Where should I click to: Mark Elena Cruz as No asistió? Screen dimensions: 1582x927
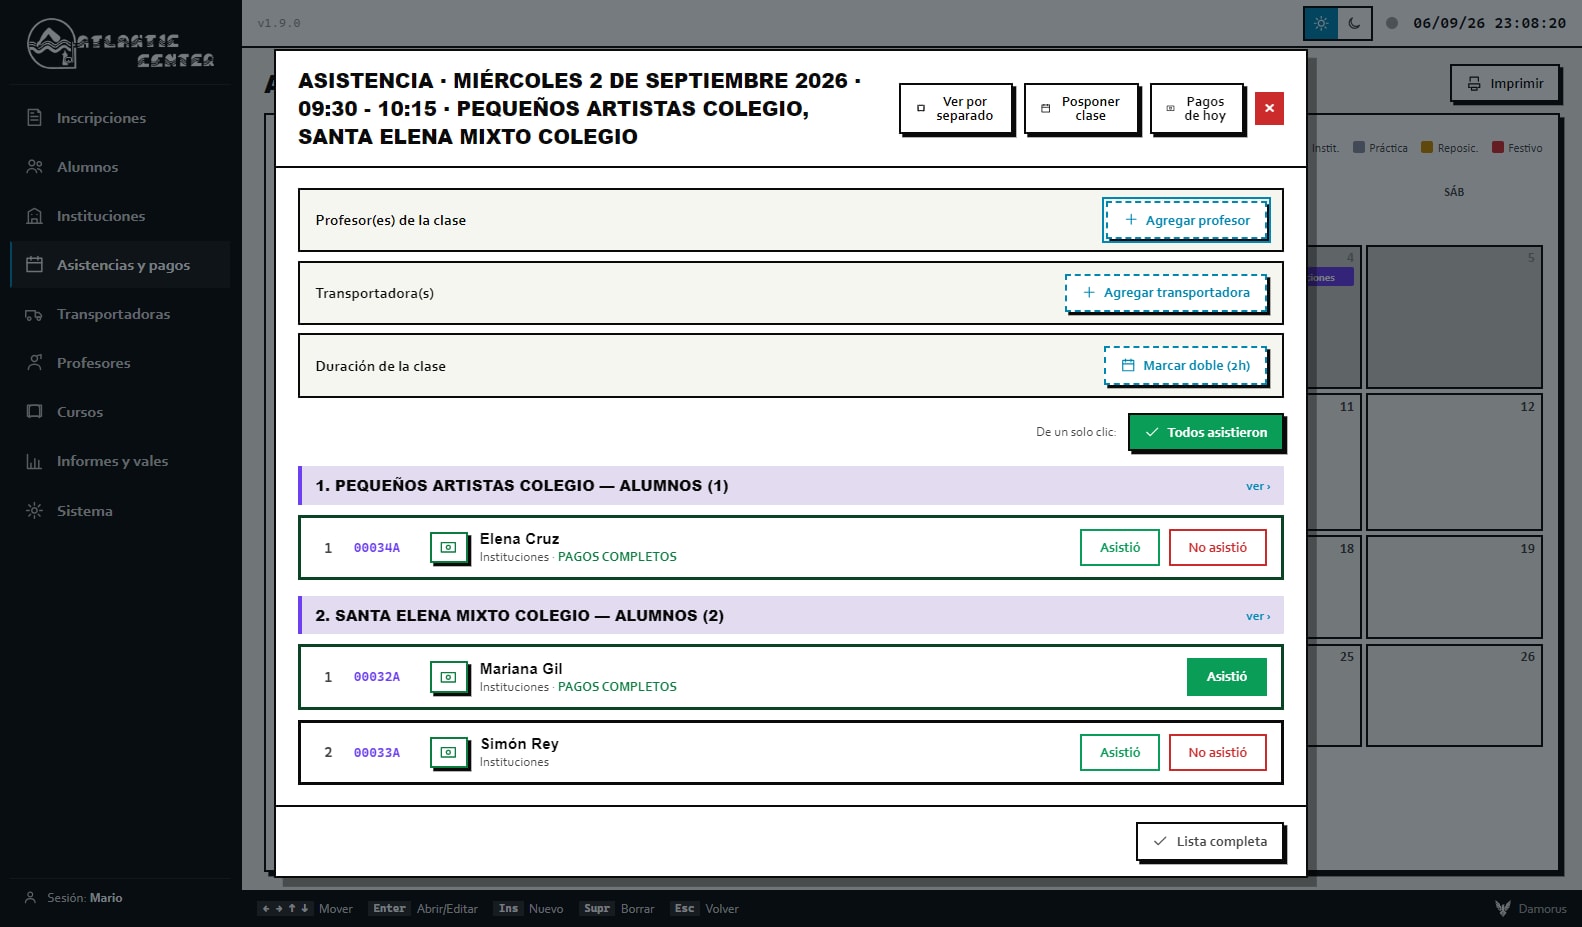click(1218, 547)
